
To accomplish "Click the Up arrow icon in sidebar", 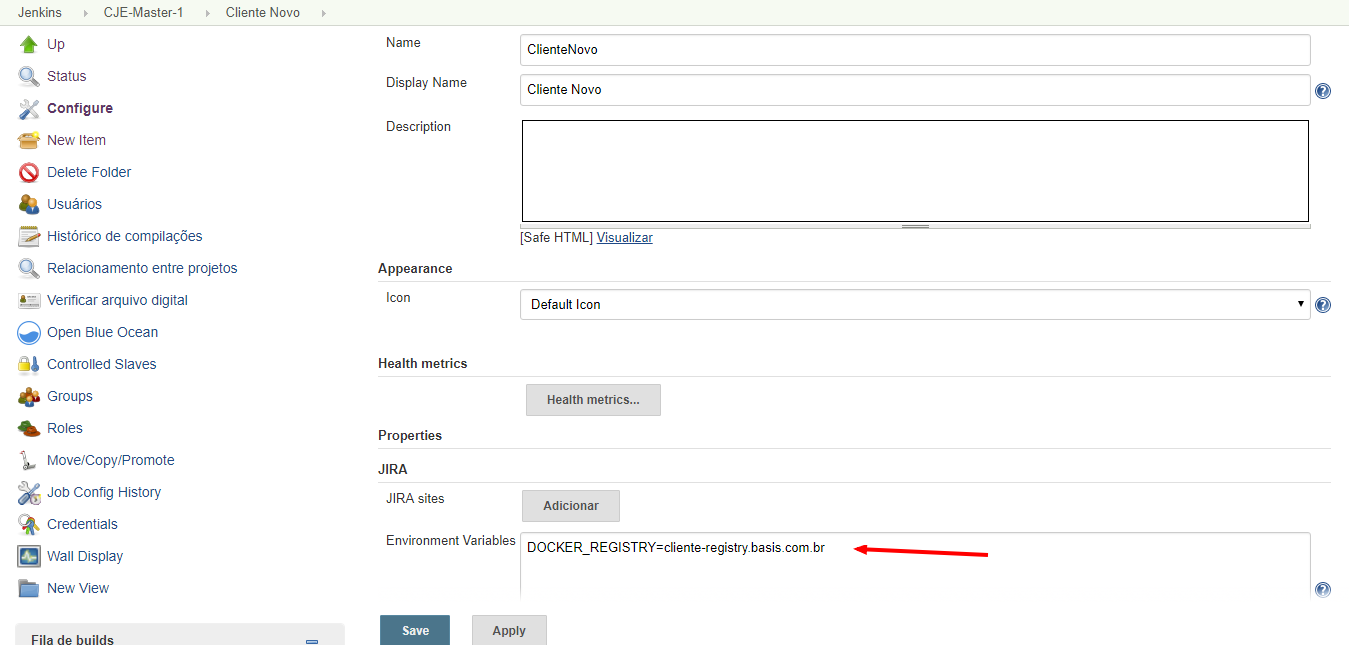I will pyautogui.click(x=28, y=44).
